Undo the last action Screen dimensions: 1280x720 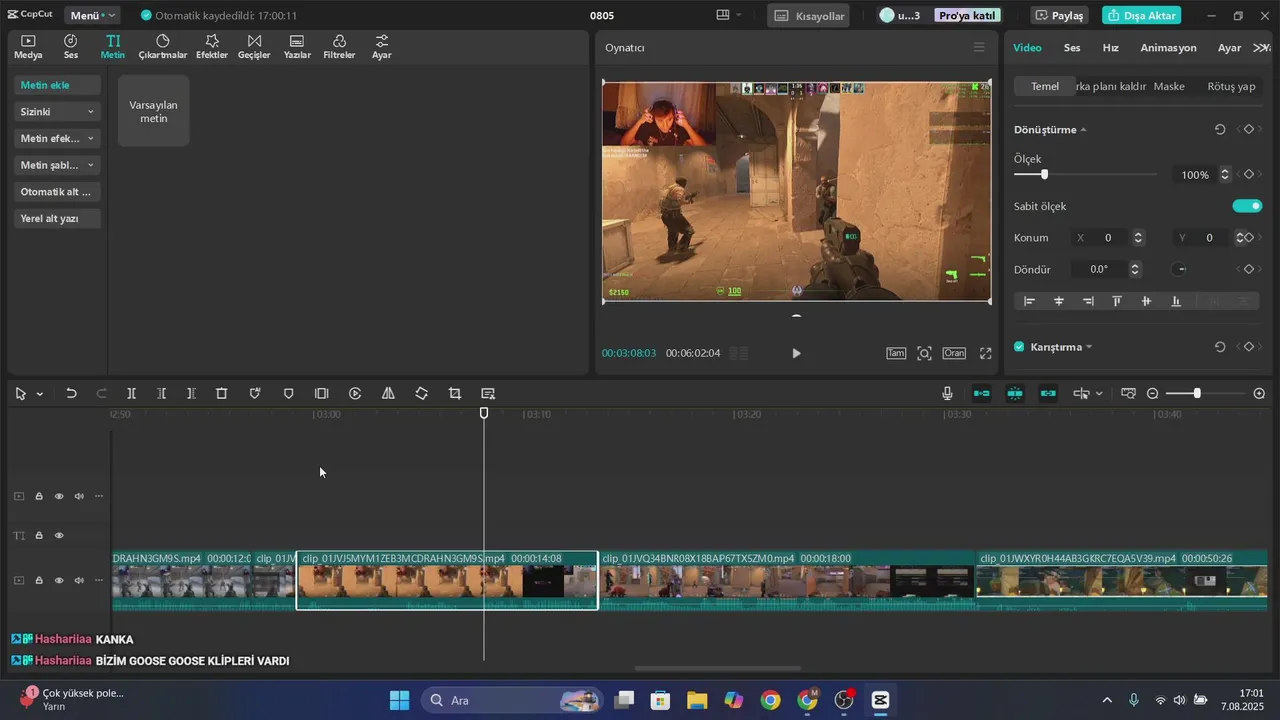click(x=71, y=394)
